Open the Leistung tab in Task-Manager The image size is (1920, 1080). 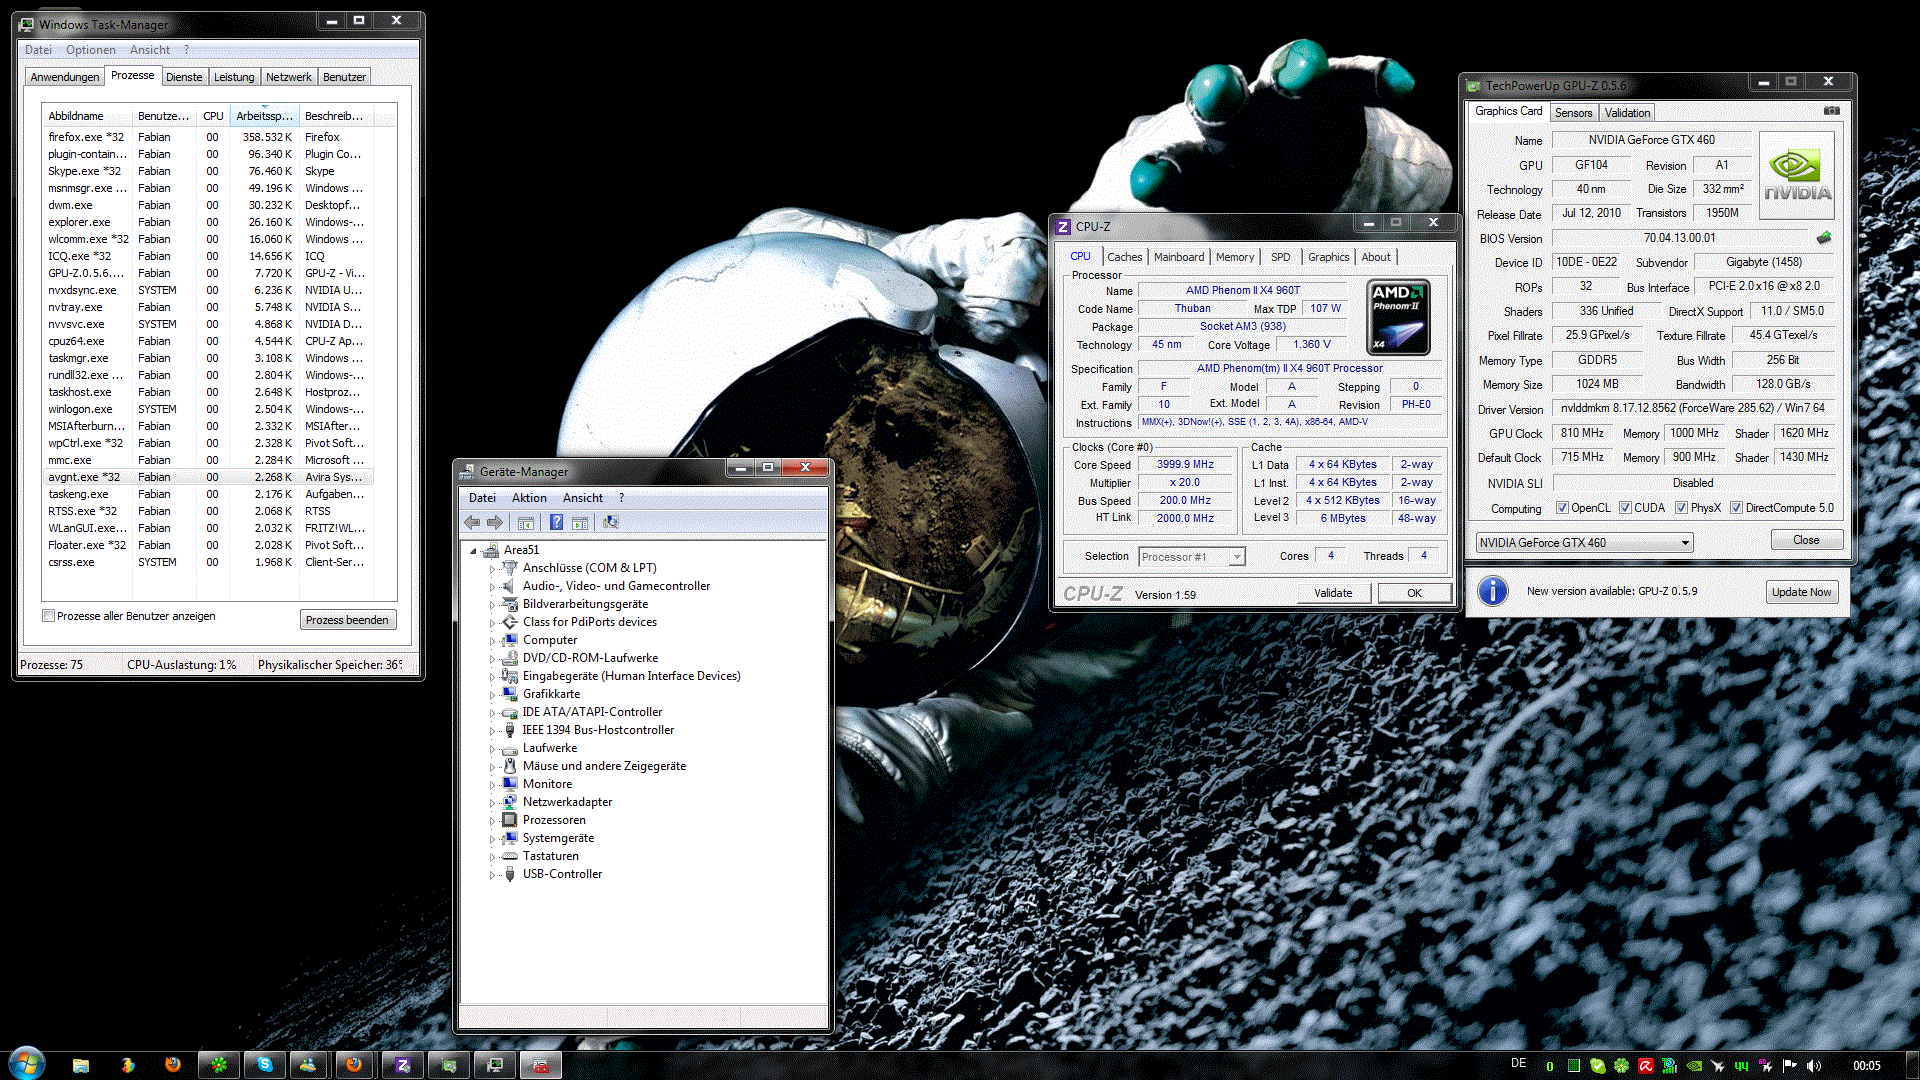[234, 77]
